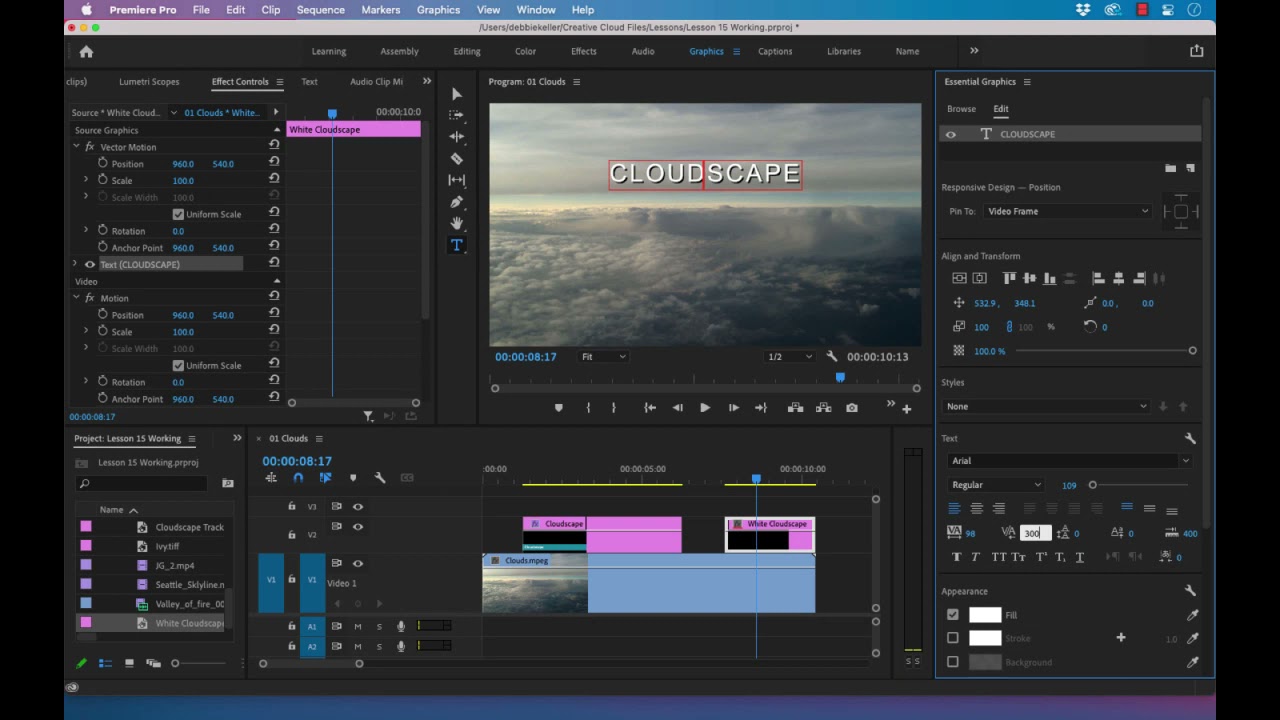
Task: Switch to the Color workspace
Action: (525, 51)
